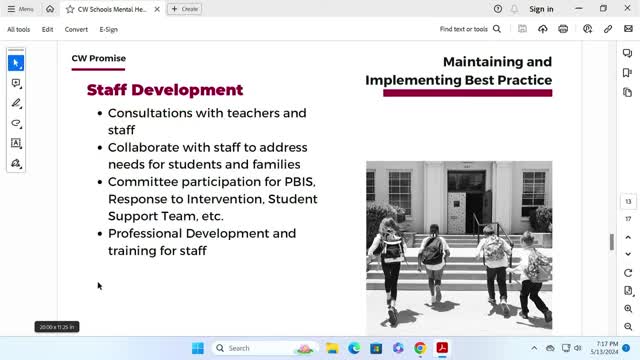The height and width of the screenshot is (360, 640).
Task: Click the Find text or tools search
Action: pos(470,29)
